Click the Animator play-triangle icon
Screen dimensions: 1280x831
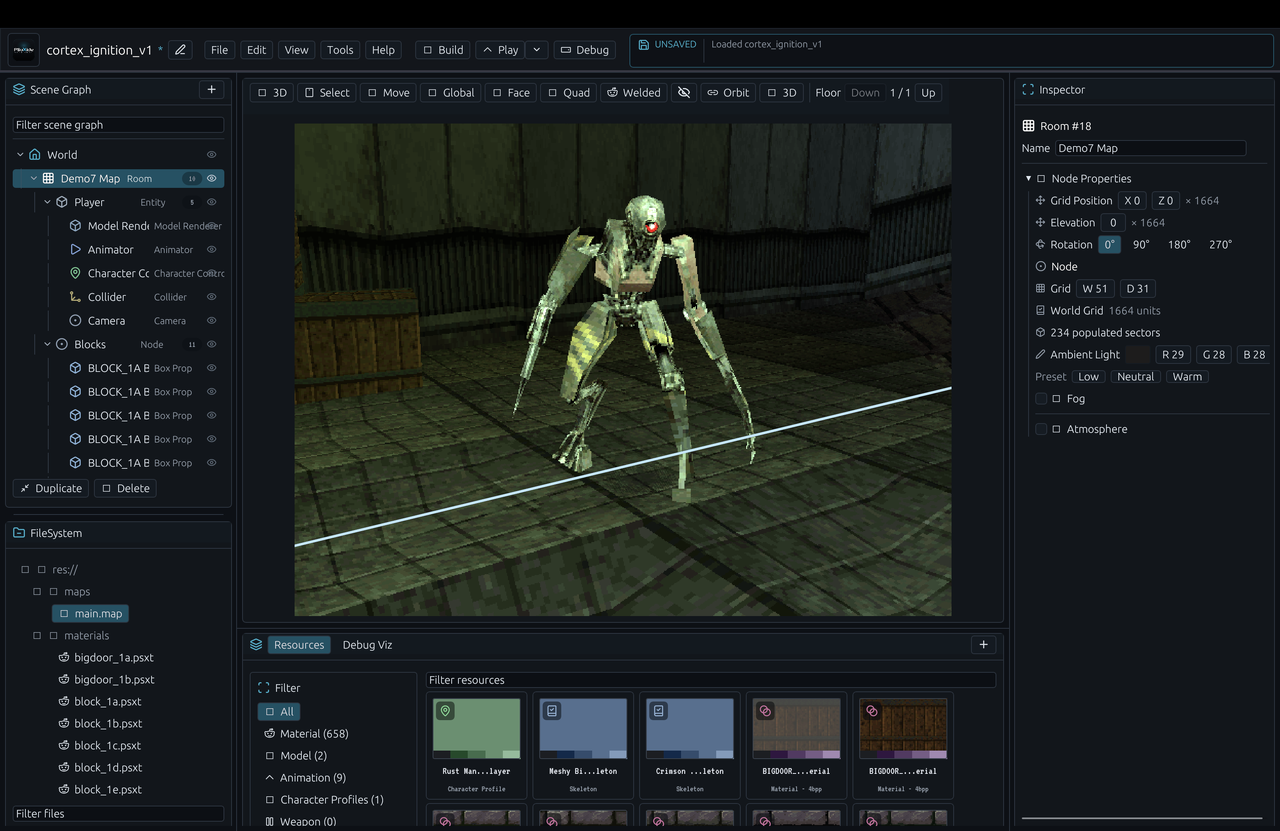(75, 249)
